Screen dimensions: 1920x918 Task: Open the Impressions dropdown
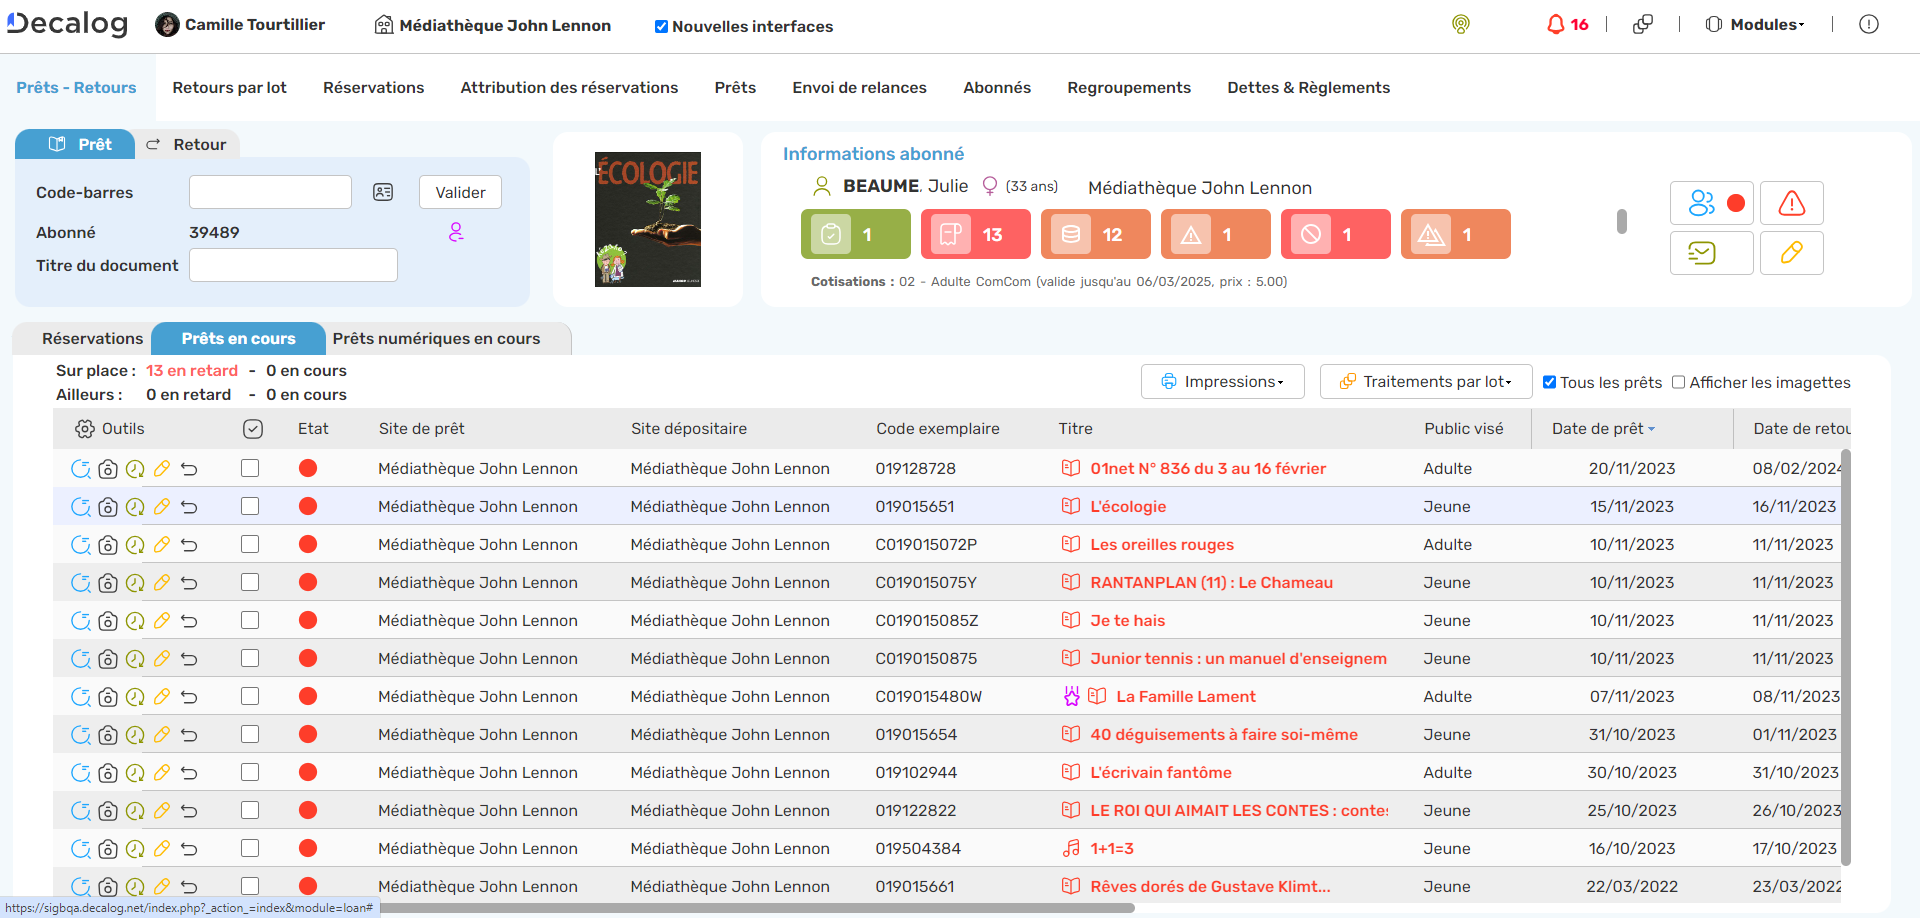(x=1222, y=381)
